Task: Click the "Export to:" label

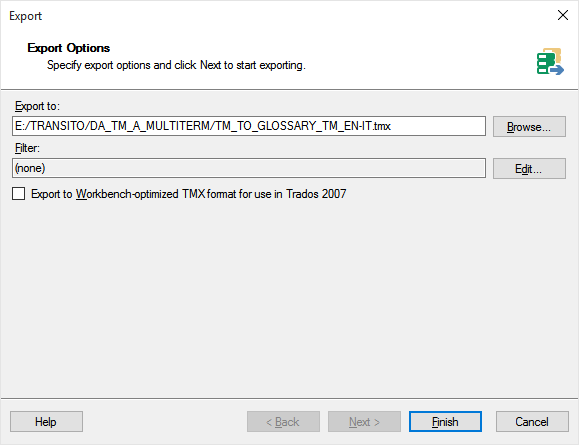Action: pyautogui.click(x=37, y=106)
